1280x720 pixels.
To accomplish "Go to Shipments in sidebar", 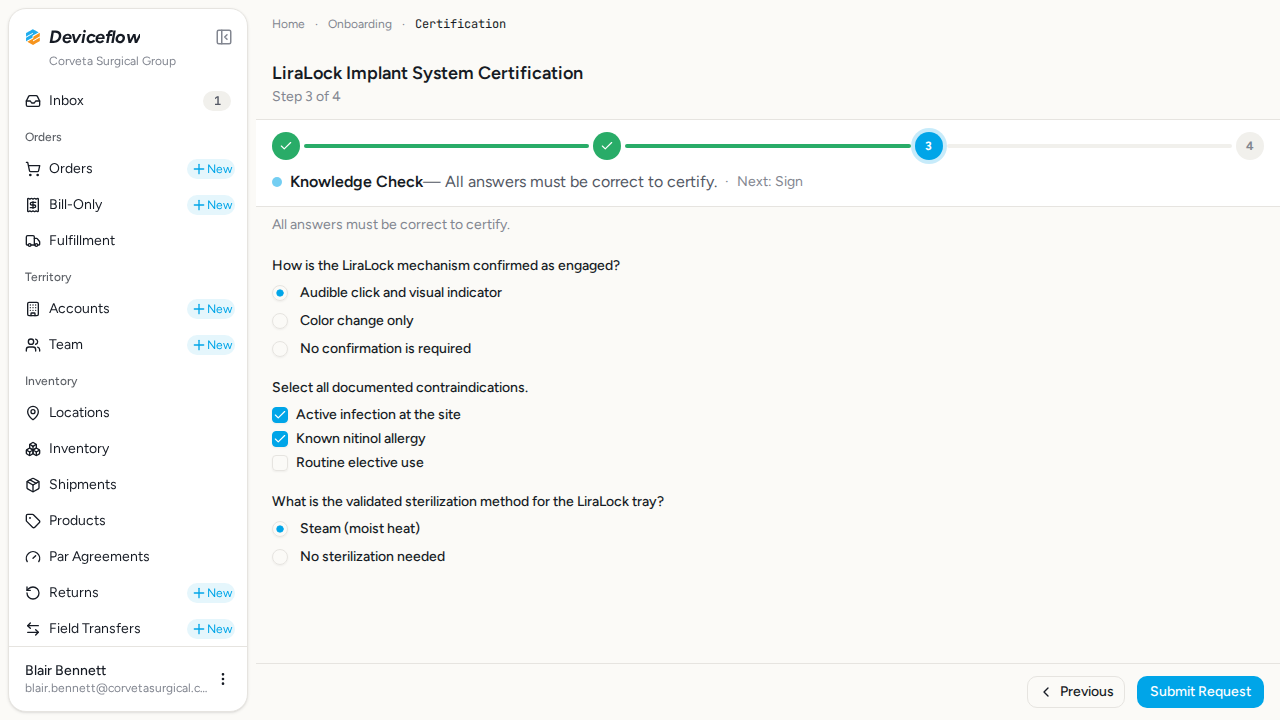I will (128, 485).
